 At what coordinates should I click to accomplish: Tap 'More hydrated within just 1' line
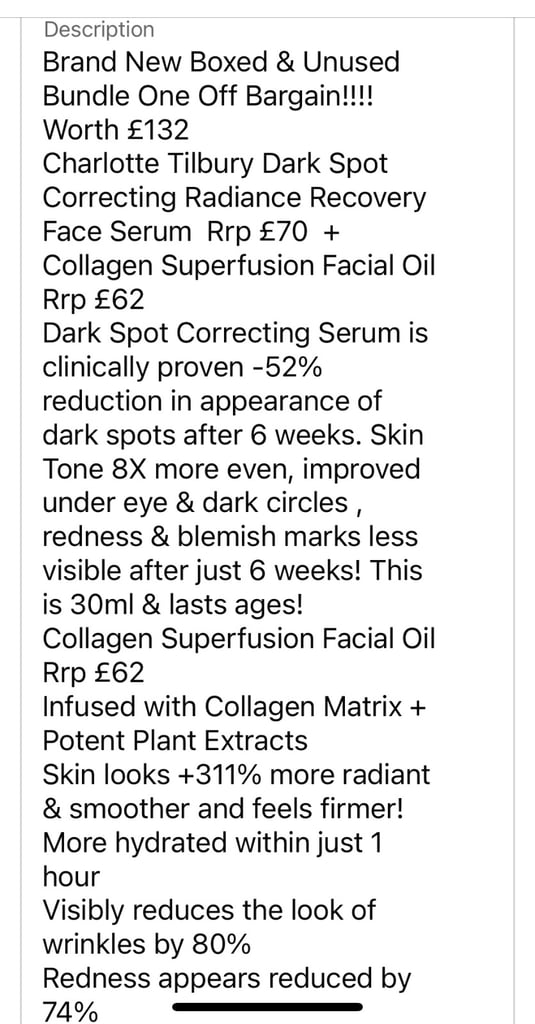pos(212,842)
